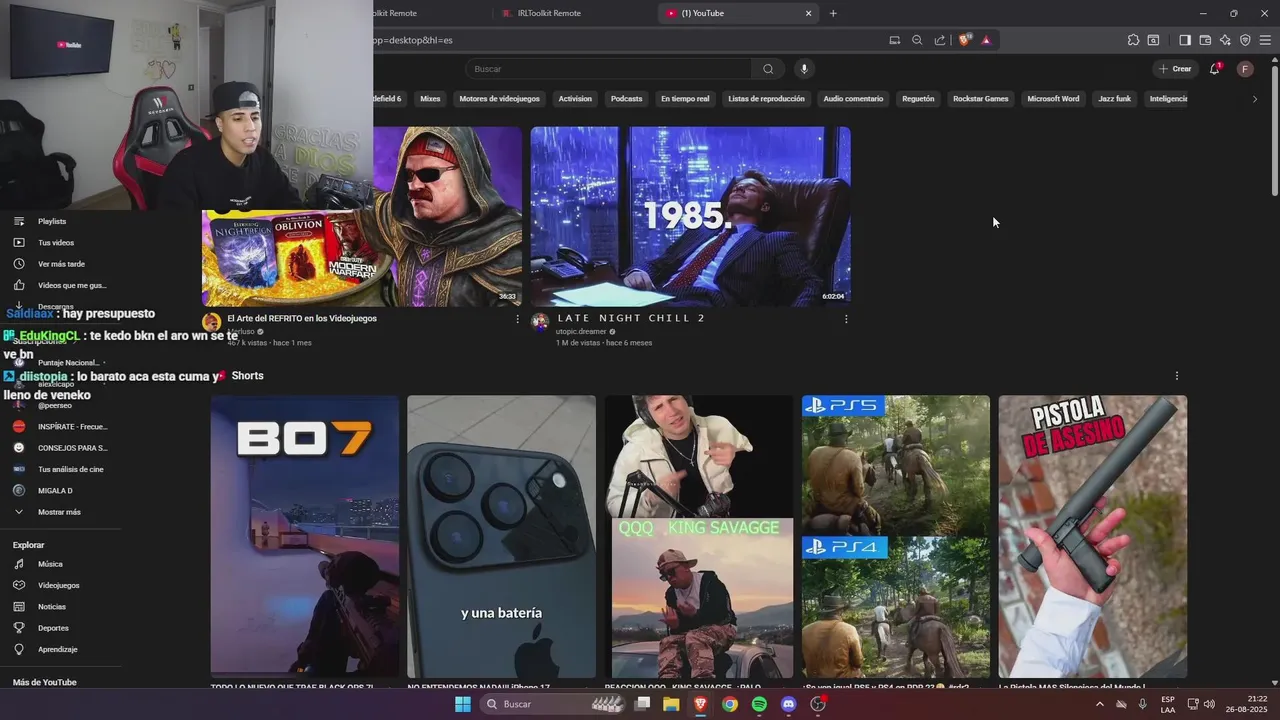The image size is (1280, 720).
Task: Open the PS5 vs PS4 Short thumbnail
Action: click(896, 536)
